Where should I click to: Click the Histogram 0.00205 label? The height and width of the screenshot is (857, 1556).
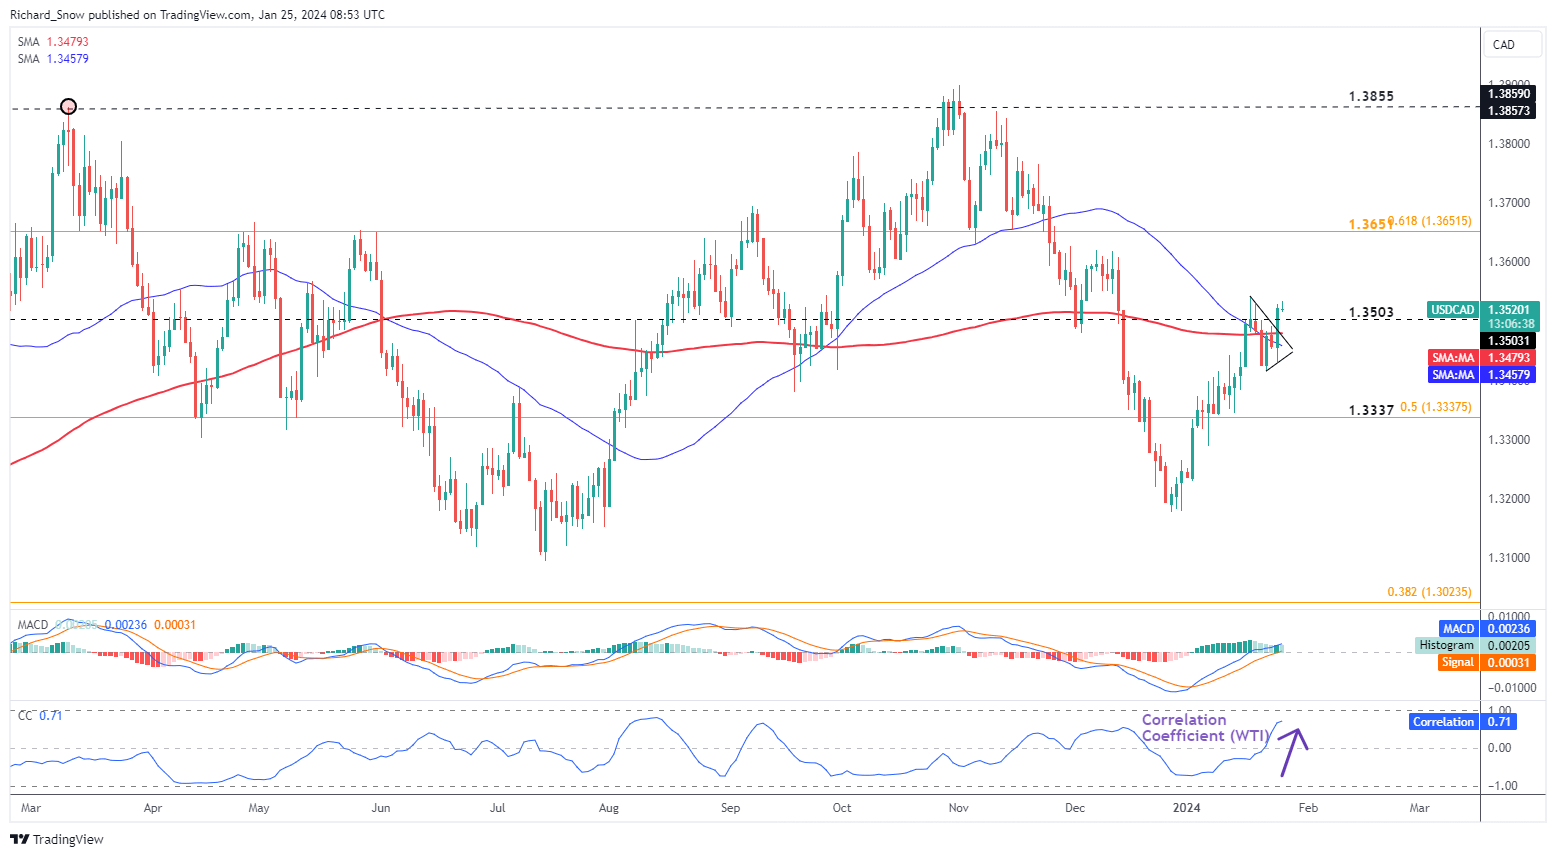point(1476,645)
